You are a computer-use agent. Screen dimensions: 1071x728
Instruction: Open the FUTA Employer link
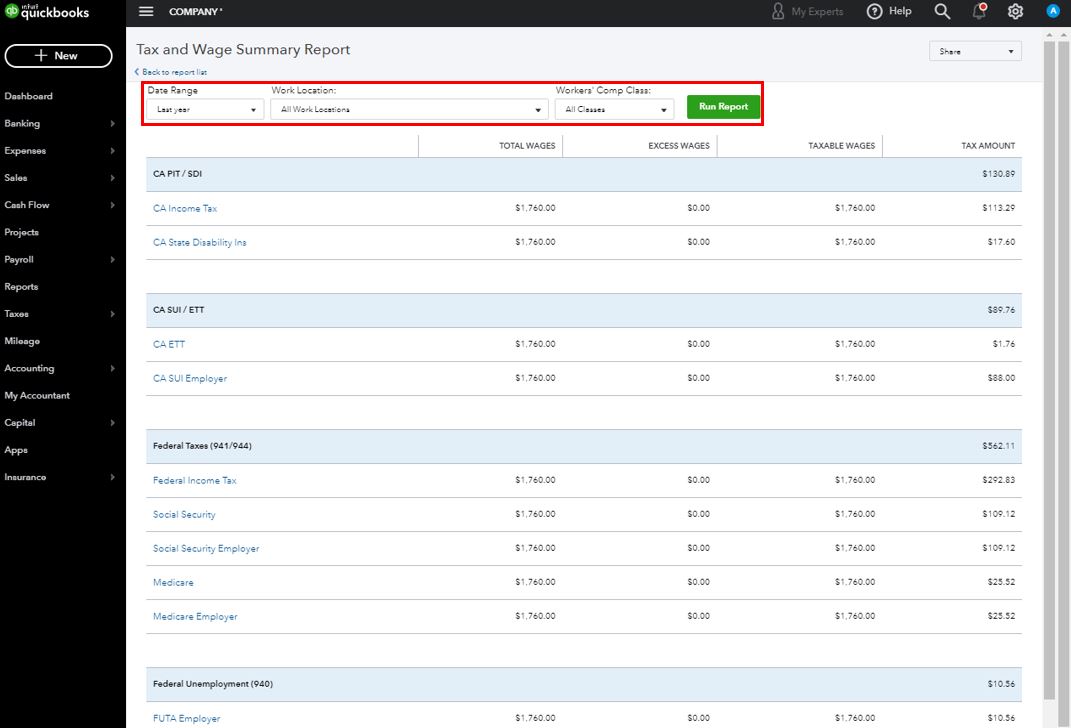[186, 718]
